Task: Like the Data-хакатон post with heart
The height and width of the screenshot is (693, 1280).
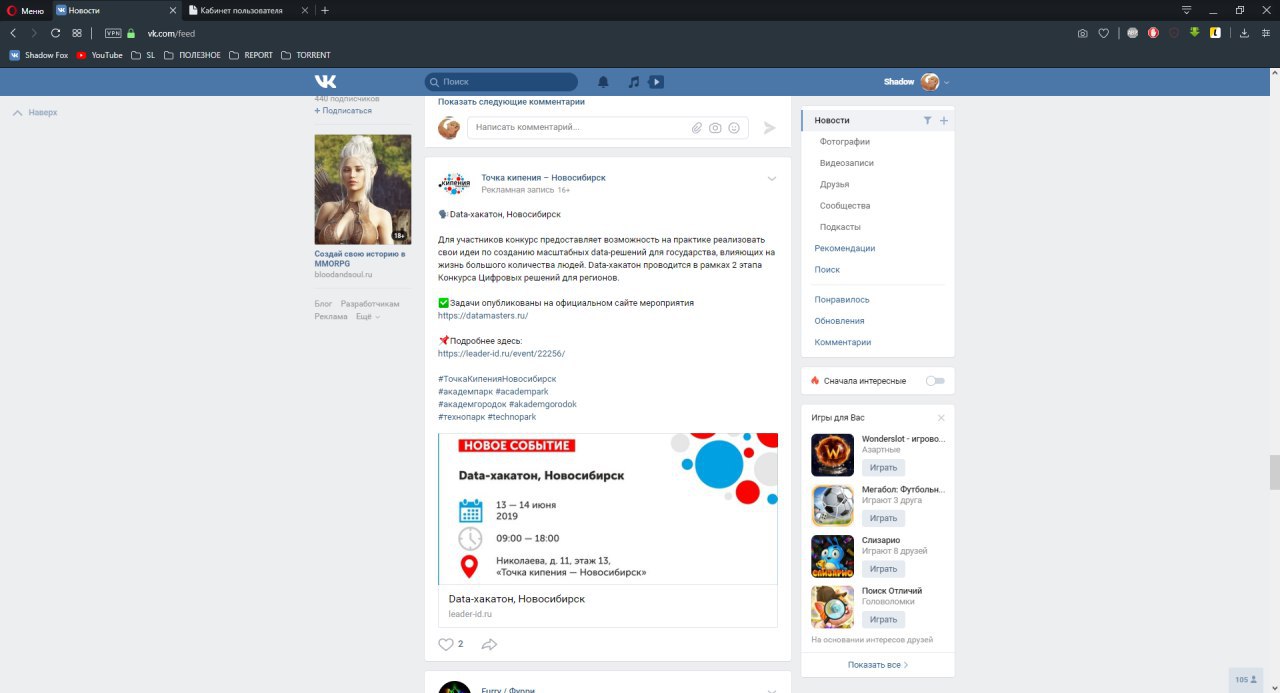Action: tap(446, 644)
